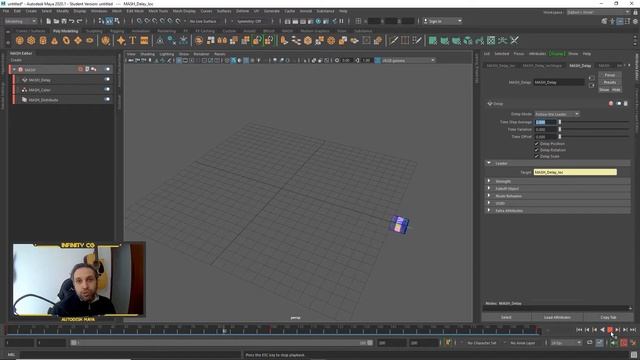This screenshot has height=360, width=640.
Task: Open the Workspace dropdown
Action: (598, 13)
